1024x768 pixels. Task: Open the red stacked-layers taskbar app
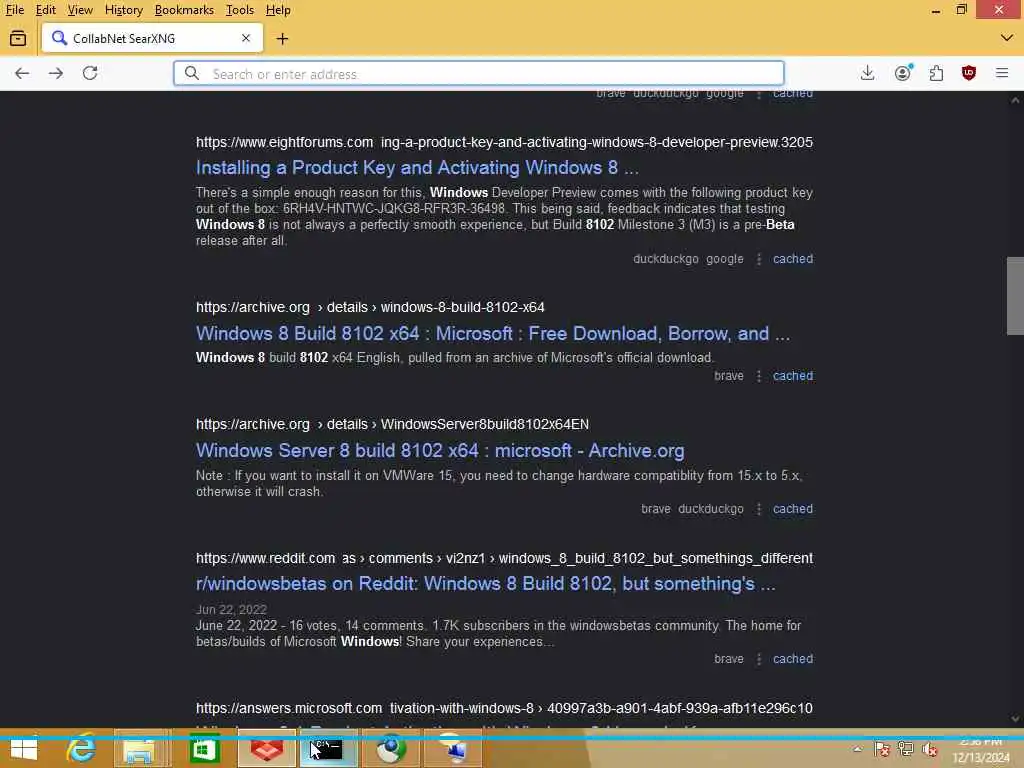(266, 750)
